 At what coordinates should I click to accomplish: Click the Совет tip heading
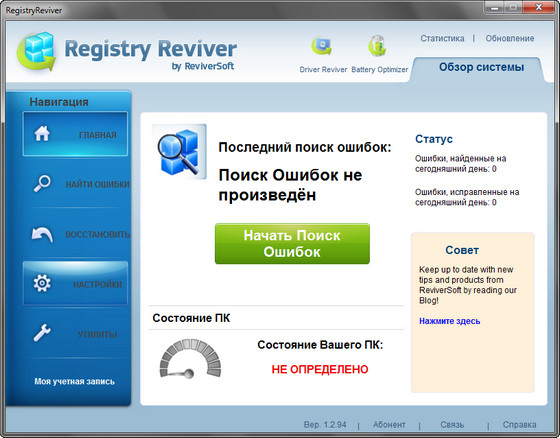(462, 250)
